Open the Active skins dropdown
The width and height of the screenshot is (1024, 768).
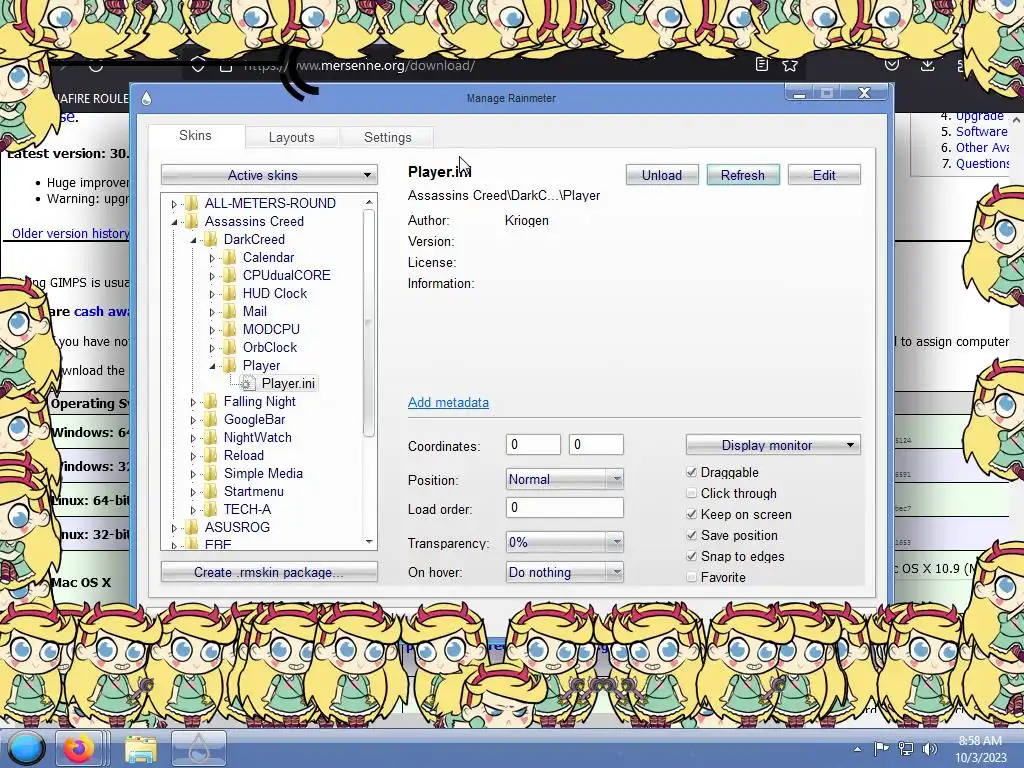269,175
